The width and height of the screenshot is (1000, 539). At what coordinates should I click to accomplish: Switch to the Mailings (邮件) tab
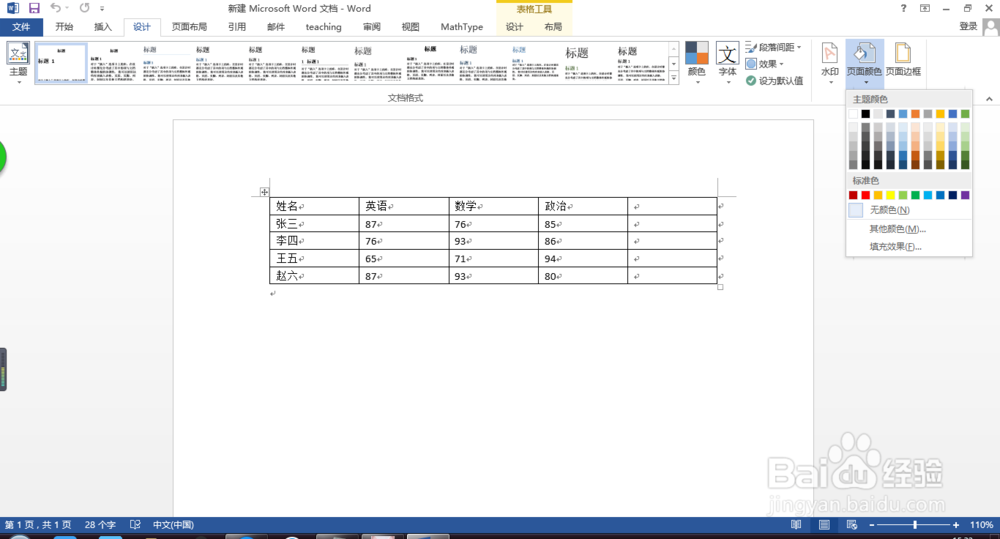click(276, 27)
